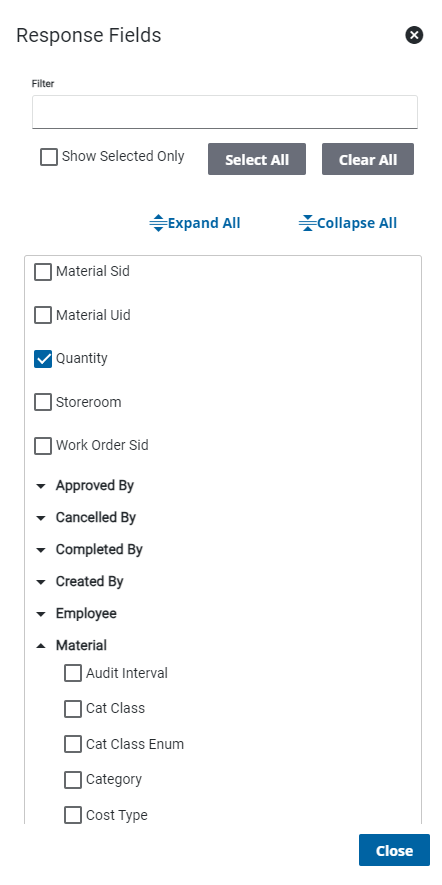The image size is (442, 885).
Task: Tick the Work Order Sid checkbox
Action: point(43,446)
